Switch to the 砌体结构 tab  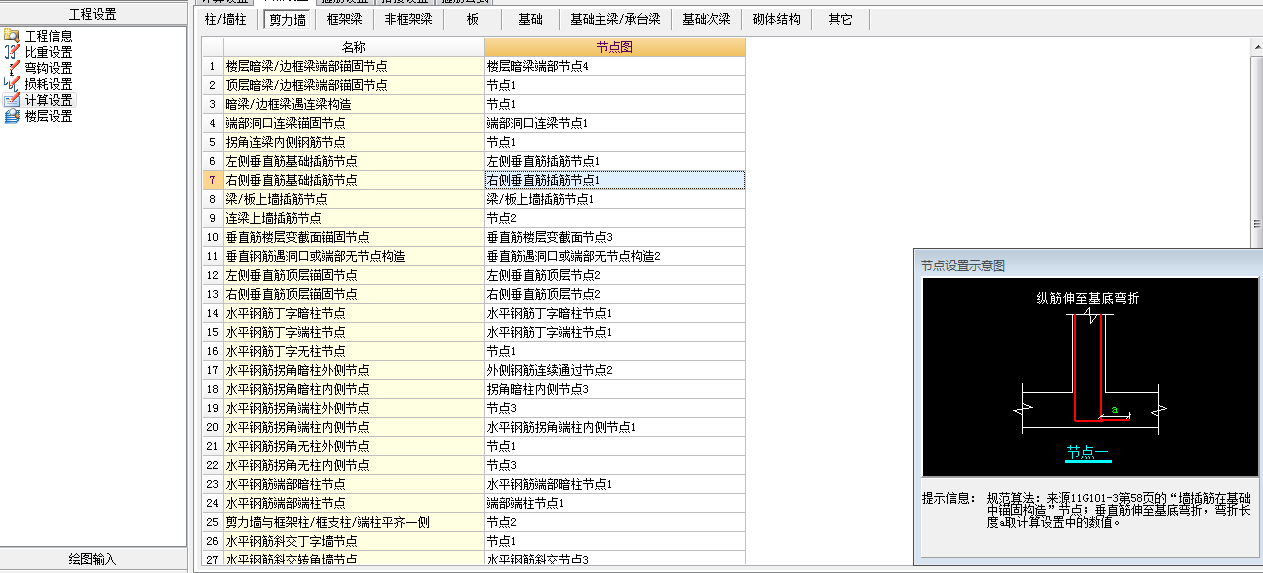click(776, 19)
